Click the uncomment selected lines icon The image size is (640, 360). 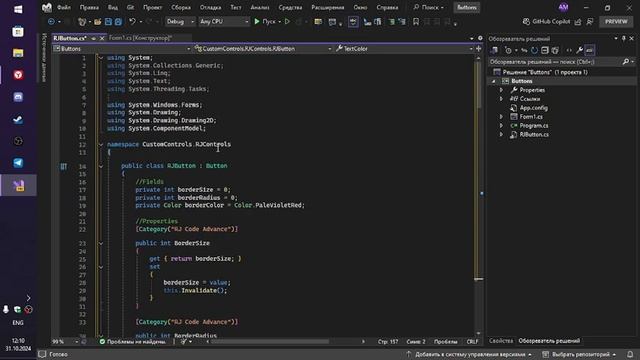[x=402, y=22]
